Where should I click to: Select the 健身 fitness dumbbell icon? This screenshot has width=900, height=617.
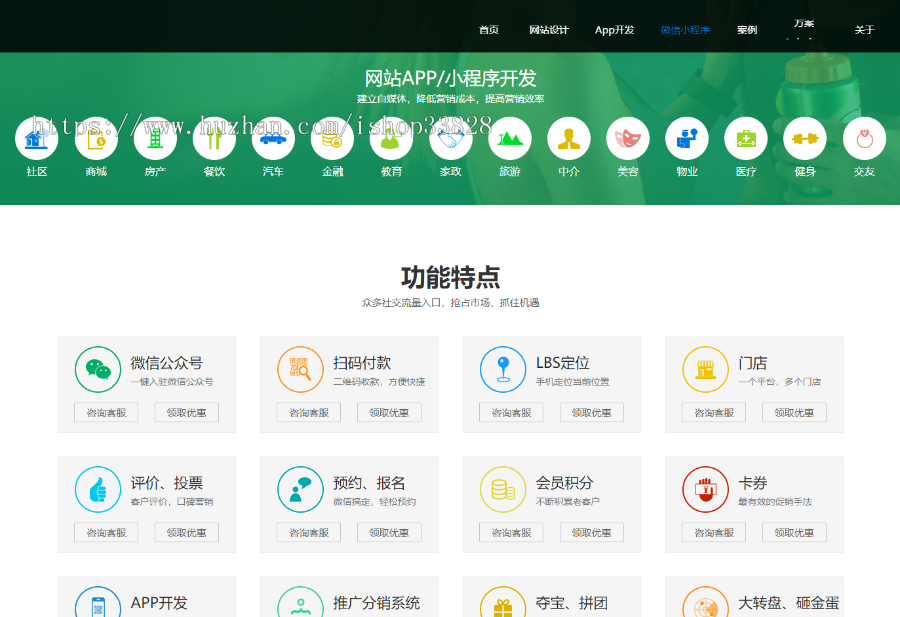coord(805,139)
